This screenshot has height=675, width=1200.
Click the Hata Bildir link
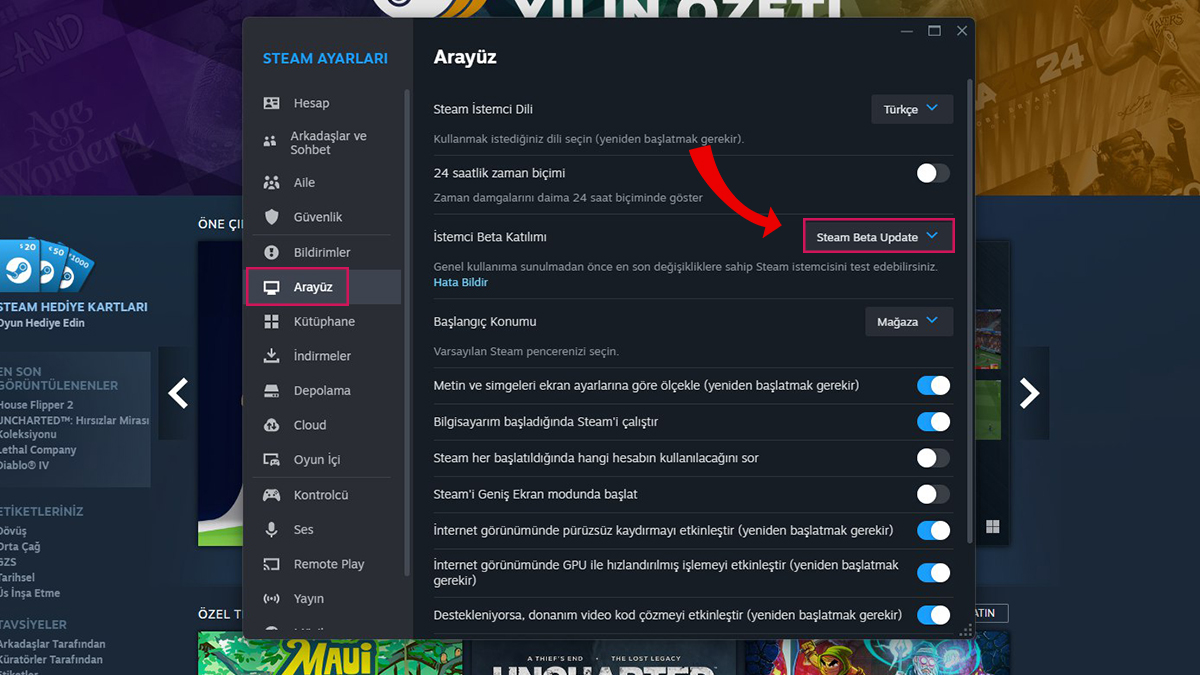[460, 282]
